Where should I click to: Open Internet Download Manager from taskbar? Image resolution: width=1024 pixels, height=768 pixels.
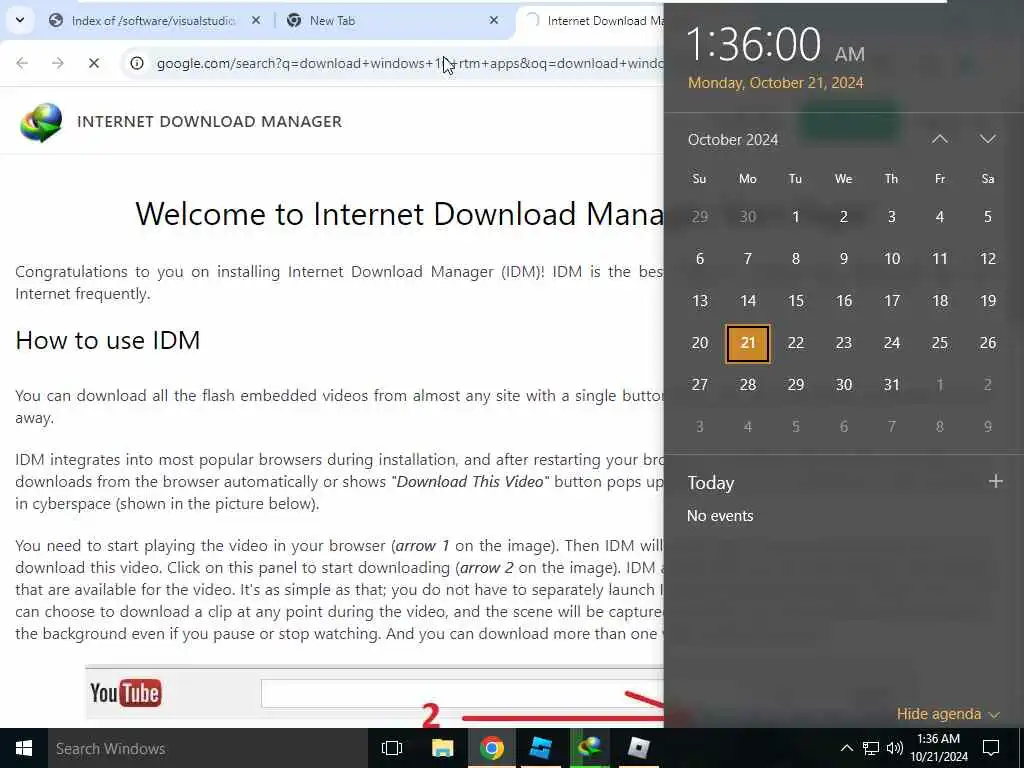point(589,748)
